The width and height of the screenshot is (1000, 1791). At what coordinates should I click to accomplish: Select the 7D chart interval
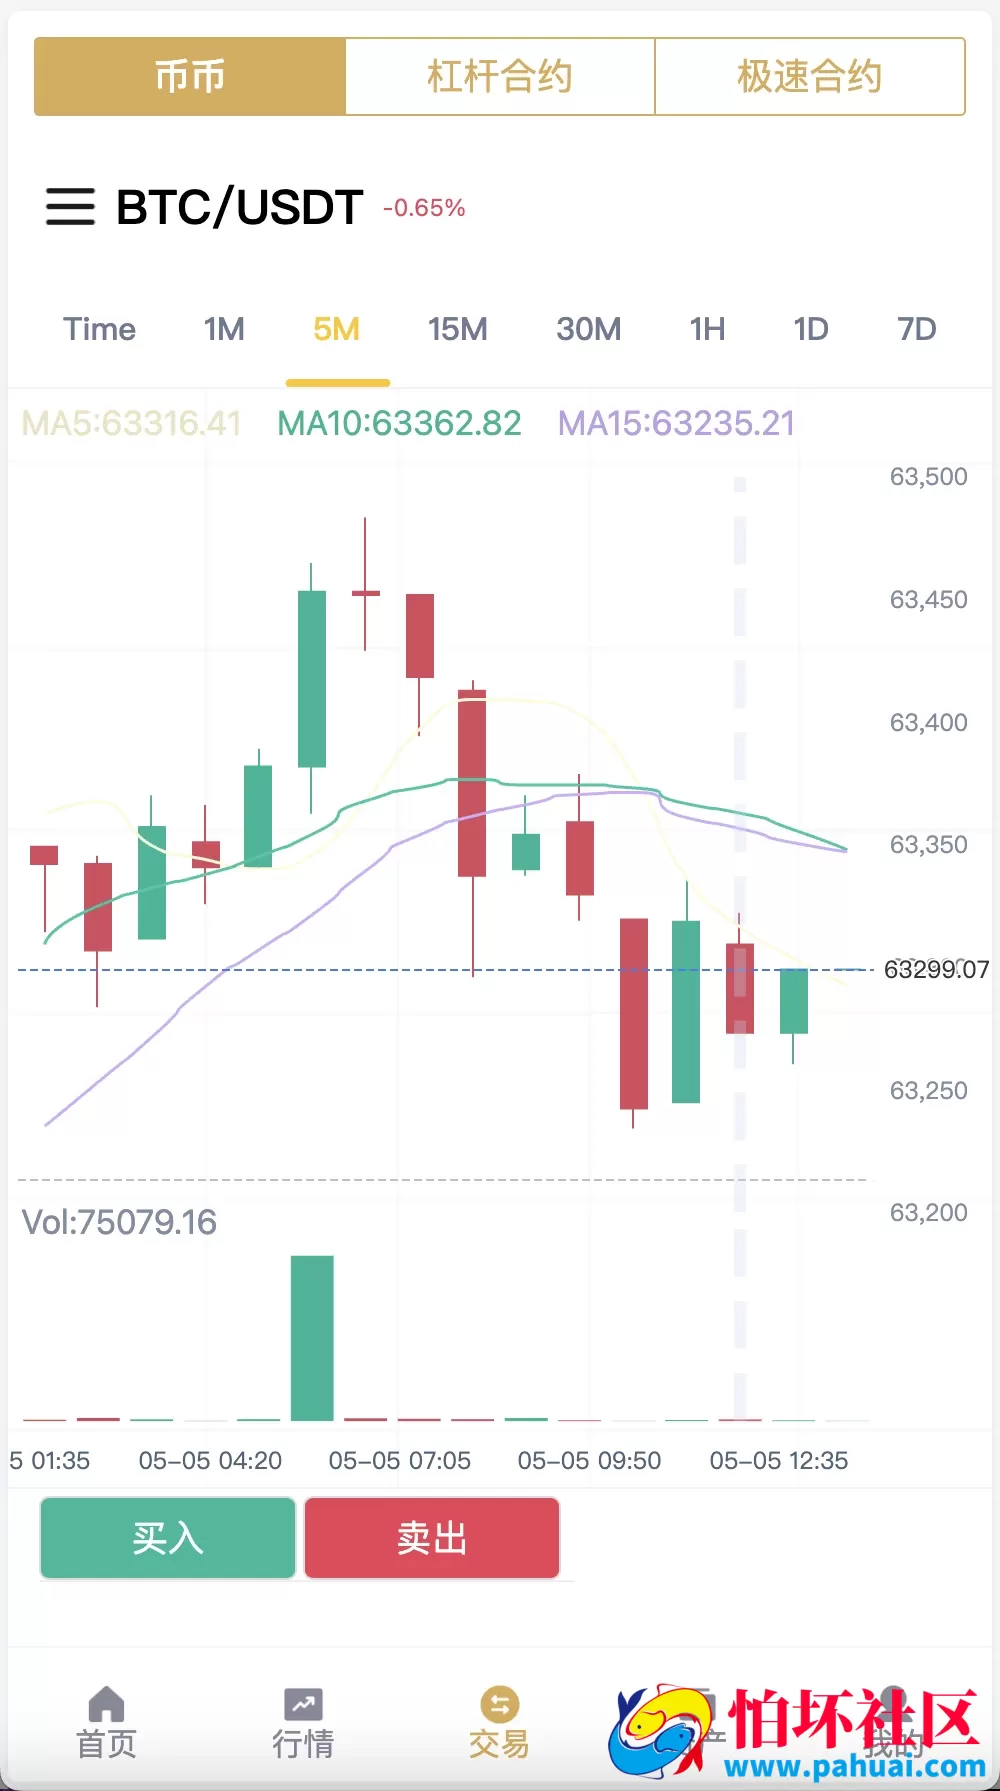click(916, 329)
